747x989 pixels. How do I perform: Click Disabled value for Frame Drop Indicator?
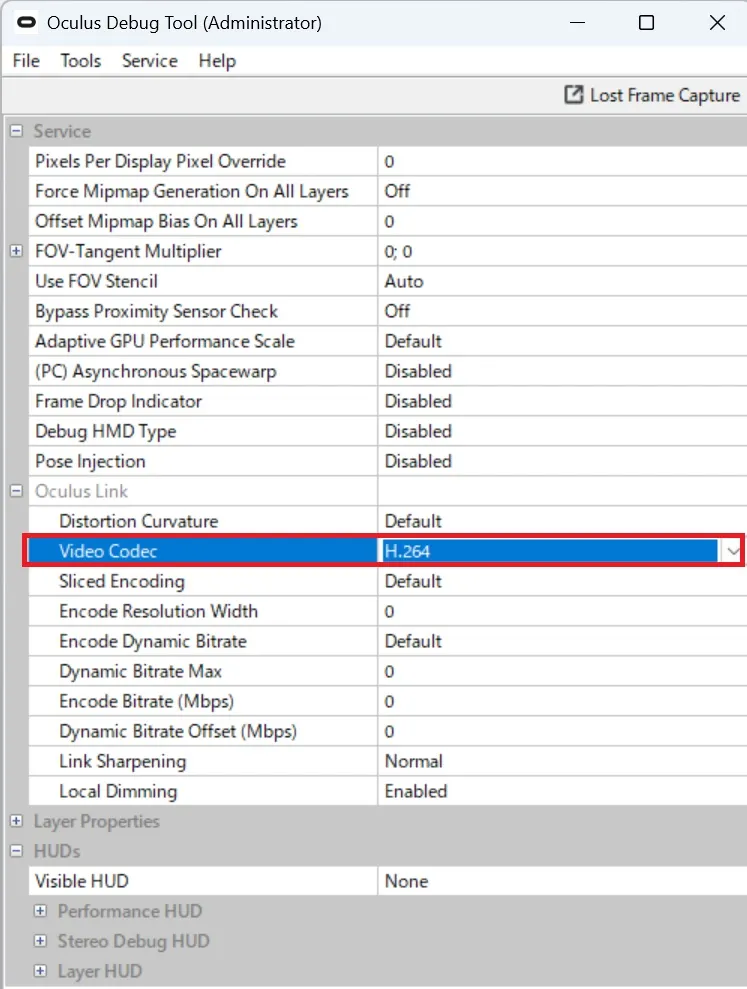pyautogui.click(x=418, y=401)
